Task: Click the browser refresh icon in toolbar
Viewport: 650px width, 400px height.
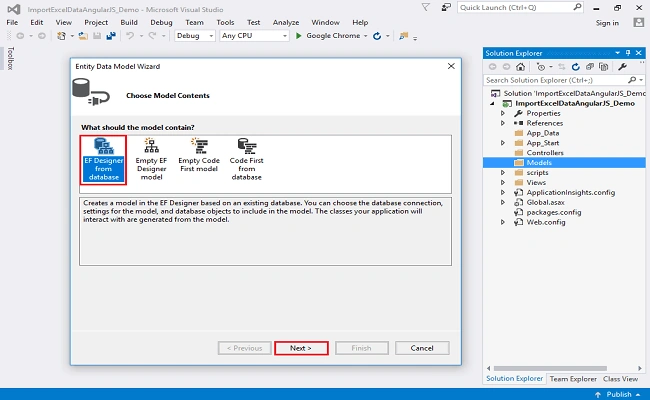Action: point(377,36)
